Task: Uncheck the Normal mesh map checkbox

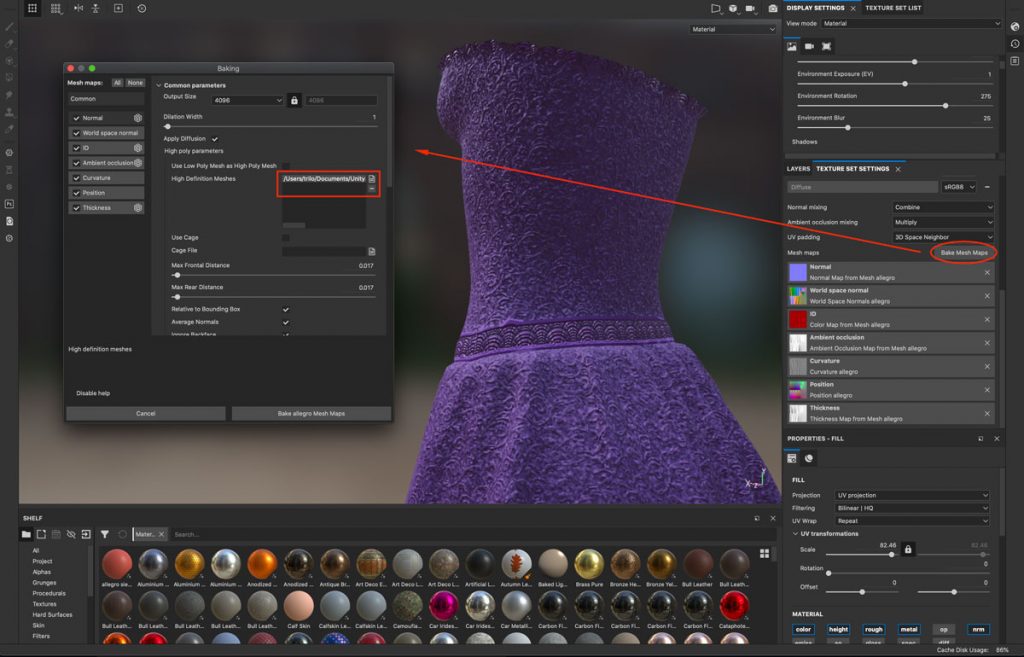Action: [x=76, y=118]
